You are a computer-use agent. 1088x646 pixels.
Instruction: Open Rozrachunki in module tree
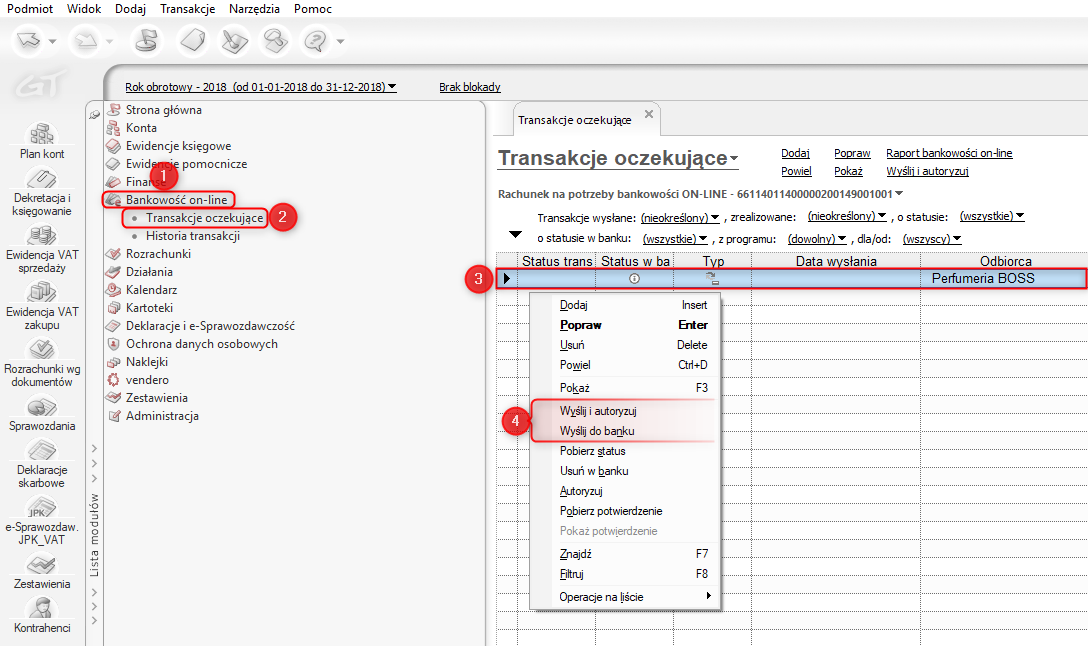(158, 254)
